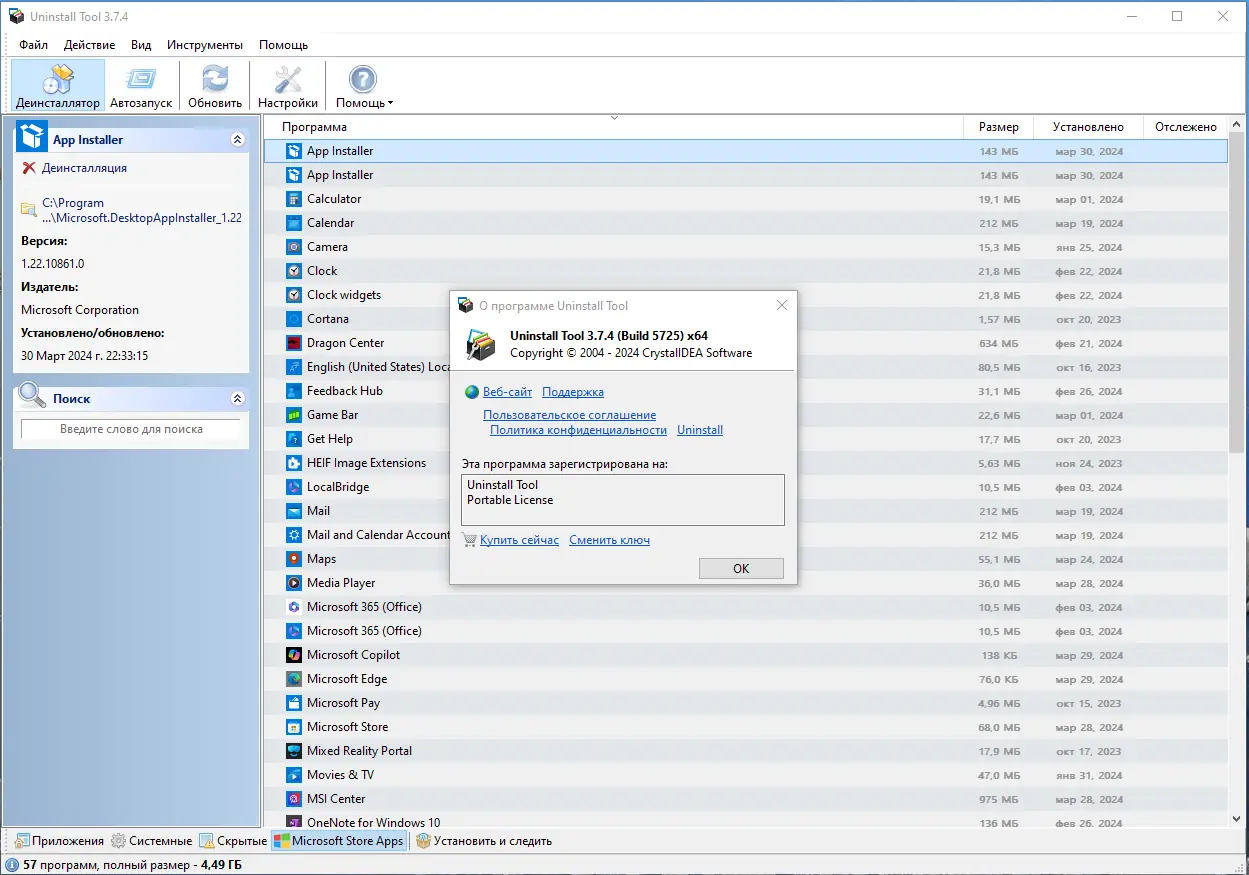1249x875 pixels.
Task: Click the Get Help app icon
Action: pyautogui.click(x=293, y=439)
